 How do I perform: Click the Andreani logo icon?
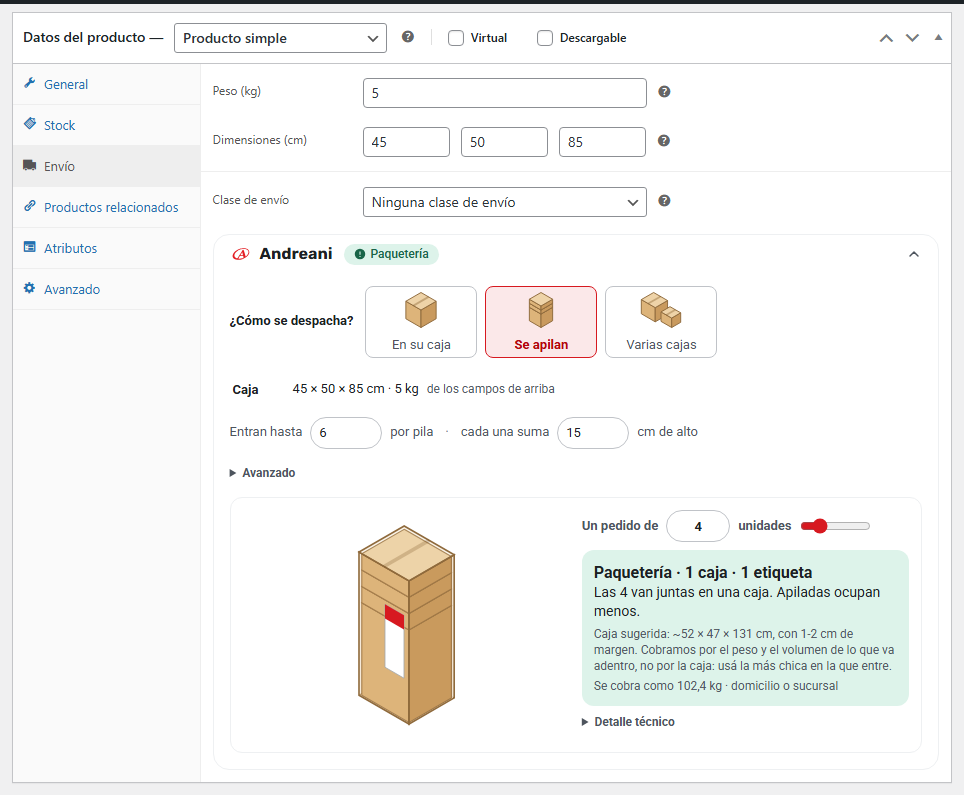[241, 254]
